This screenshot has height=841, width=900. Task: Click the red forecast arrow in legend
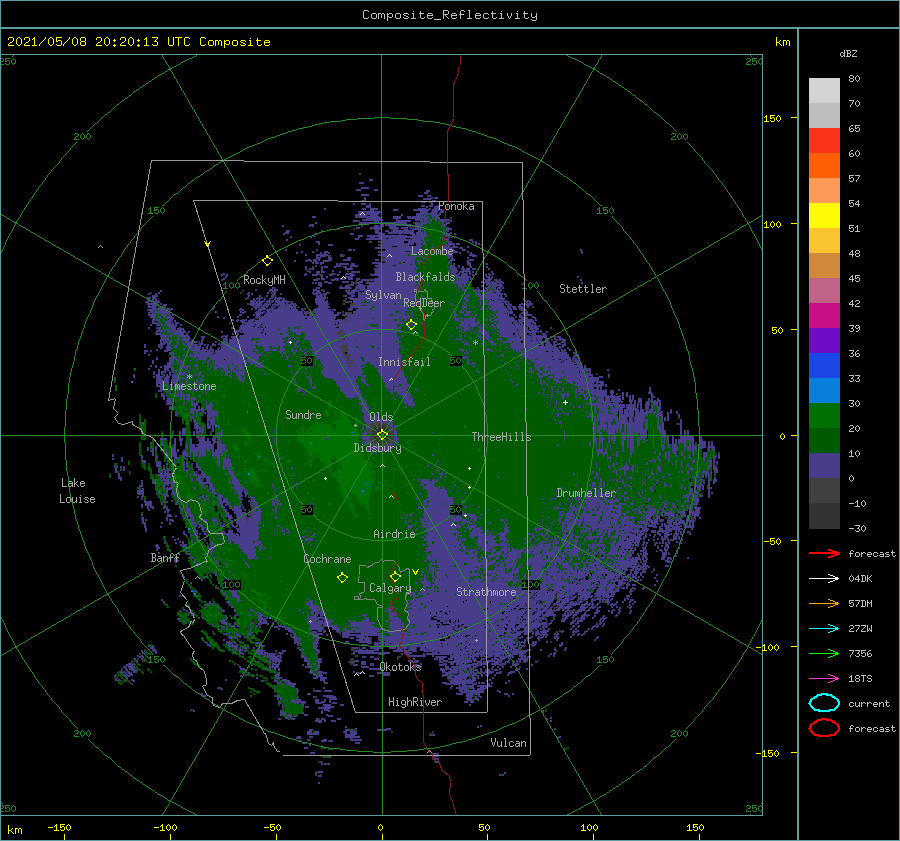824,553
